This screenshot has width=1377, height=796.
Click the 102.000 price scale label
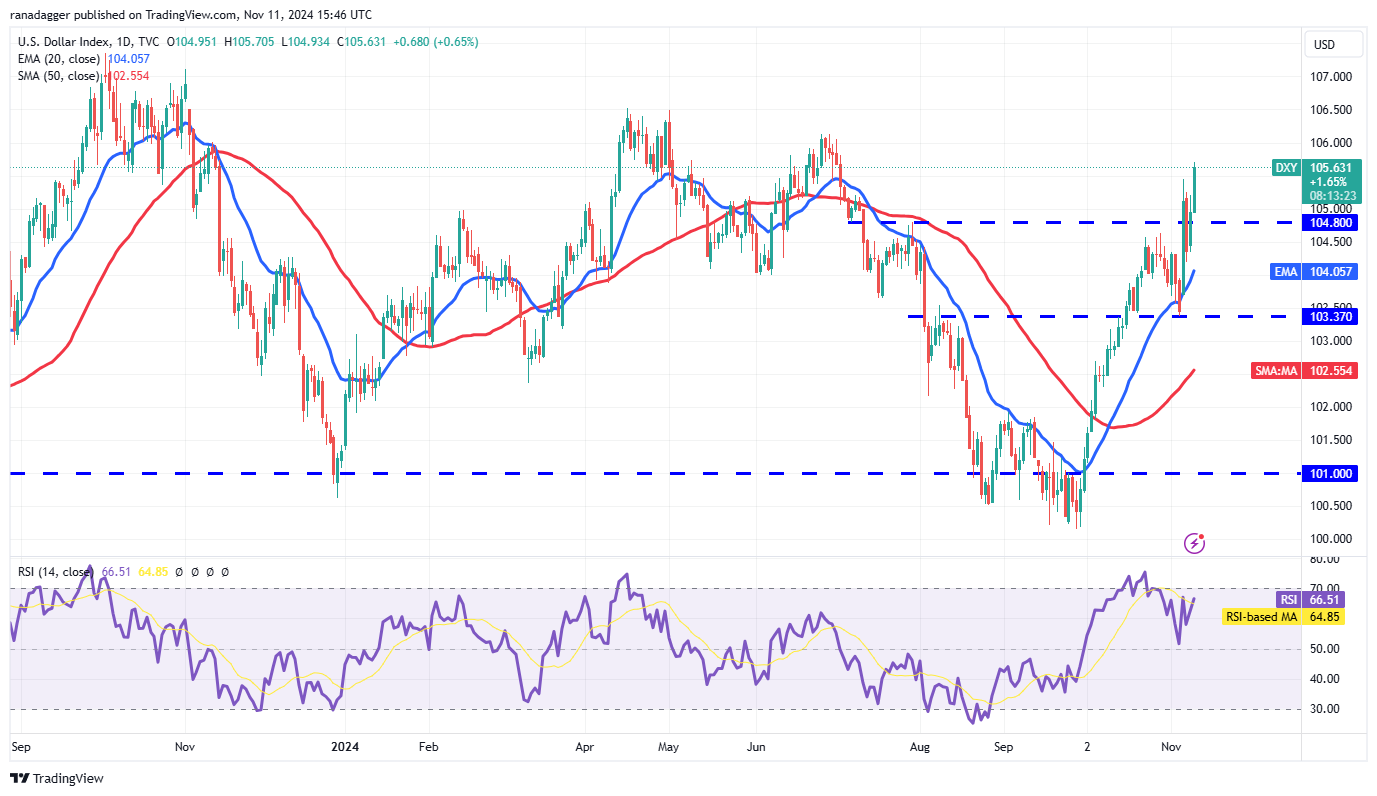tap(1330, 407)
